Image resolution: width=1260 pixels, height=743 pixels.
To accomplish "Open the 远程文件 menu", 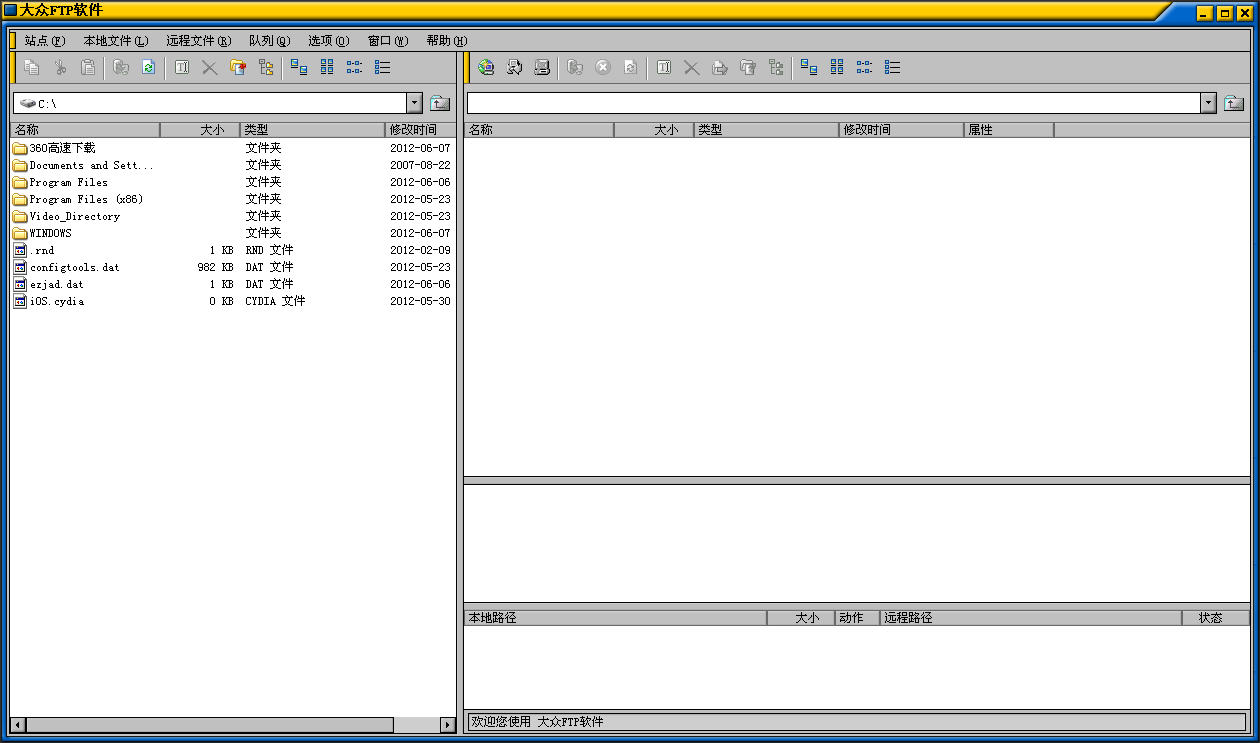I will tap(199, 41).
